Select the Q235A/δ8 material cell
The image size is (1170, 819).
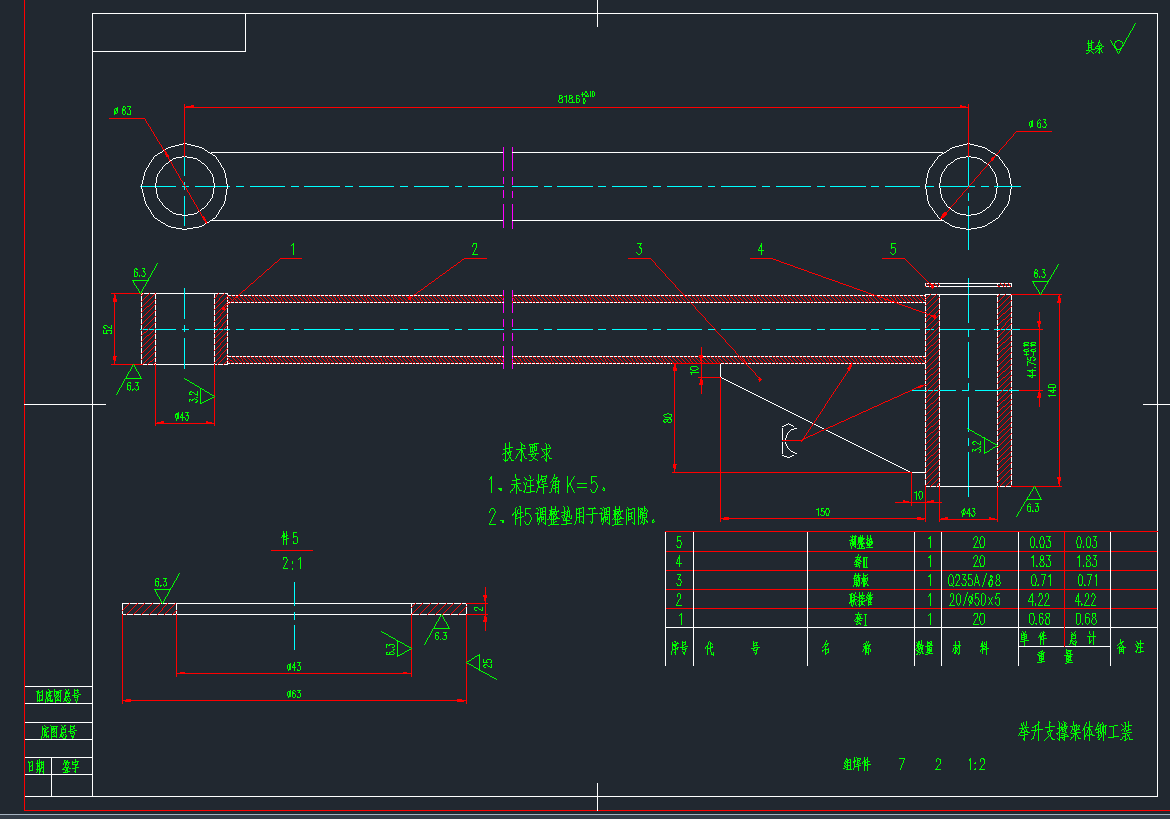coord(974,580)
